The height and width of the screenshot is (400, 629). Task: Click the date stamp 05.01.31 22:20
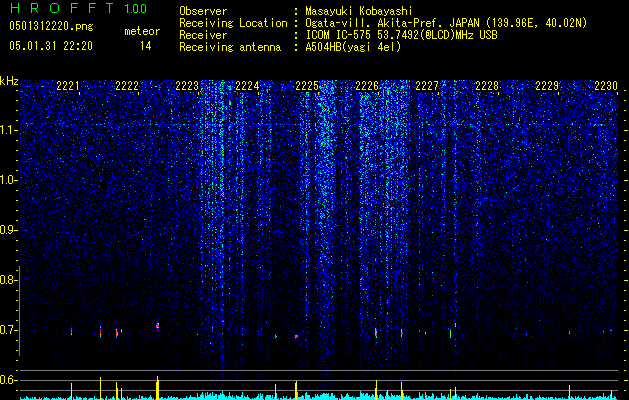coord(51,46)
